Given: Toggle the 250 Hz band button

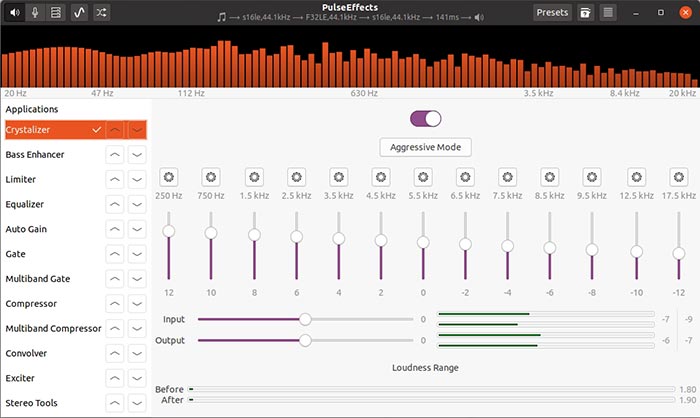Looking at the screenshot, I should (169, 177).
